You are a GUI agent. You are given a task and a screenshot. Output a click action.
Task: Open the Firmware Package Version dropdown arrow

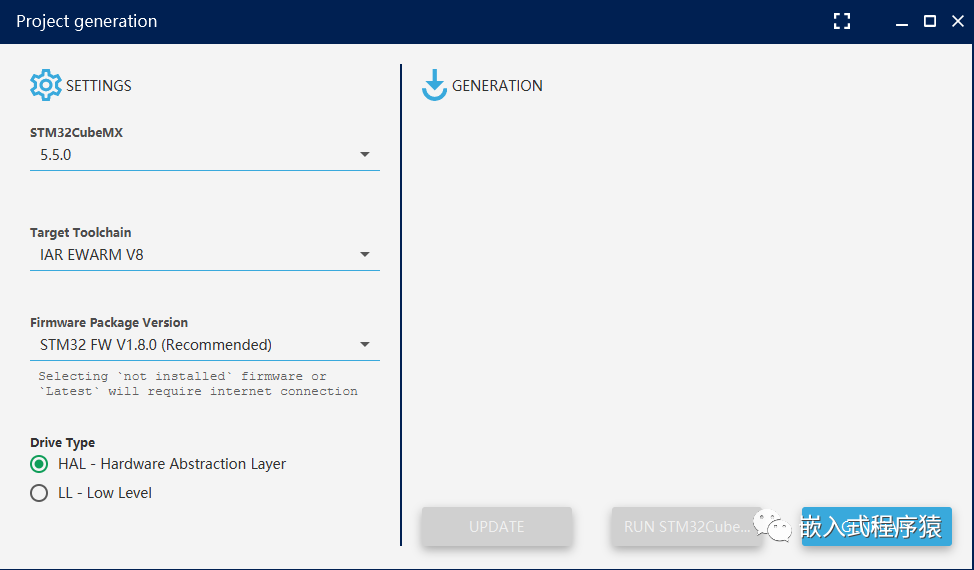click(365, 345)
